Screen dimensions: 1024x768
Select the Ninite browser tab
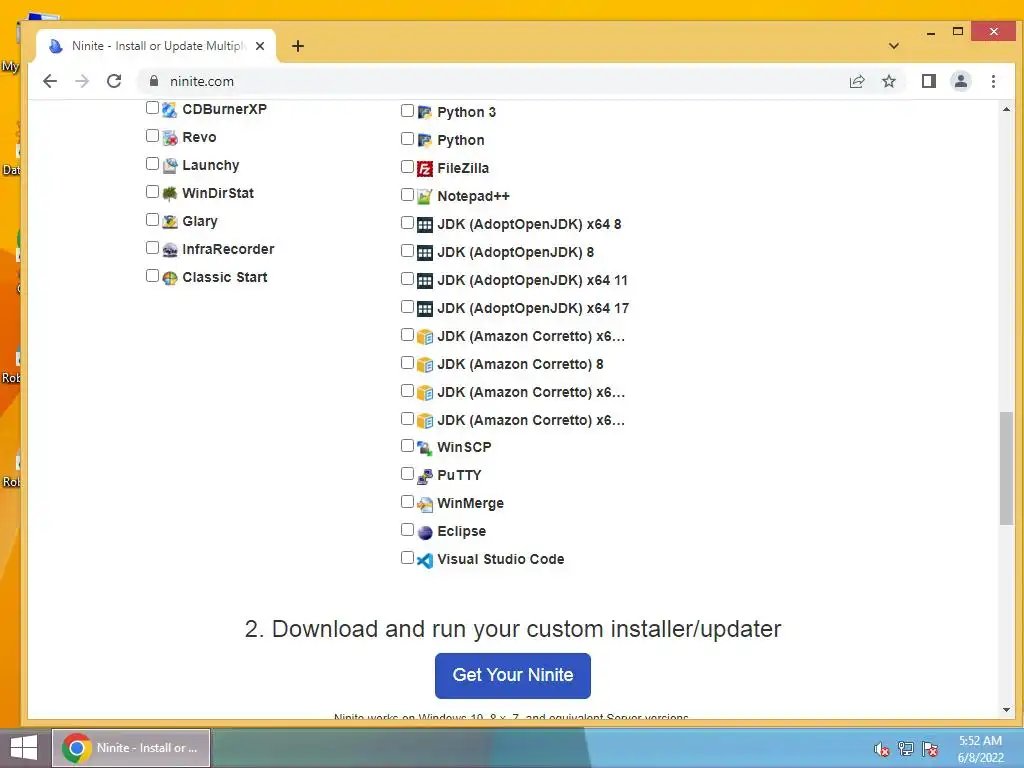pyautogui.click(x=157, y=46)
